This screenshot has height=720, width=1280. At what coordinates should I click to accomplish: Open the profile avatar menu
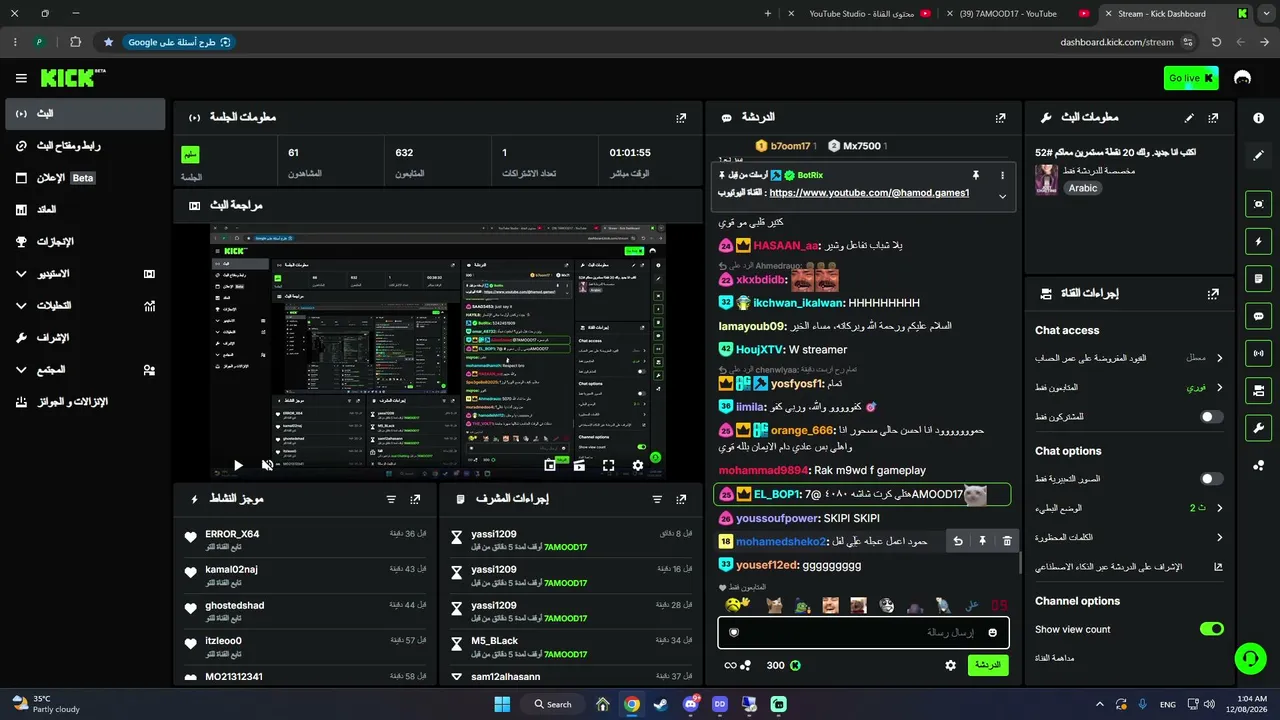click(x=1243, y=78)
